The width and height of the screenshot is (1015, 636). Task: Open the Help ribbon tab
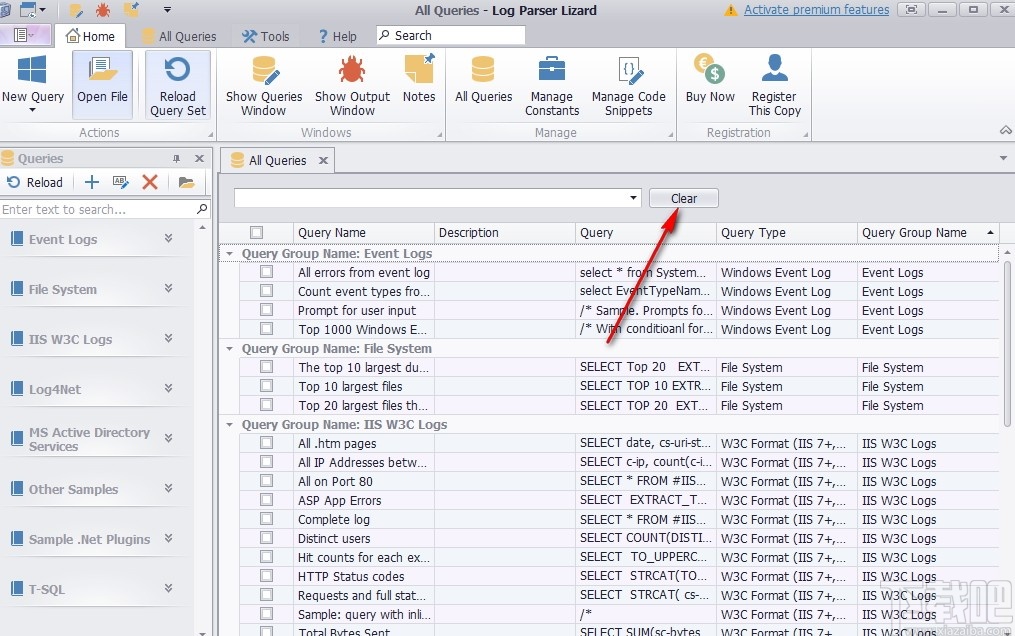[x=337, y=36]
